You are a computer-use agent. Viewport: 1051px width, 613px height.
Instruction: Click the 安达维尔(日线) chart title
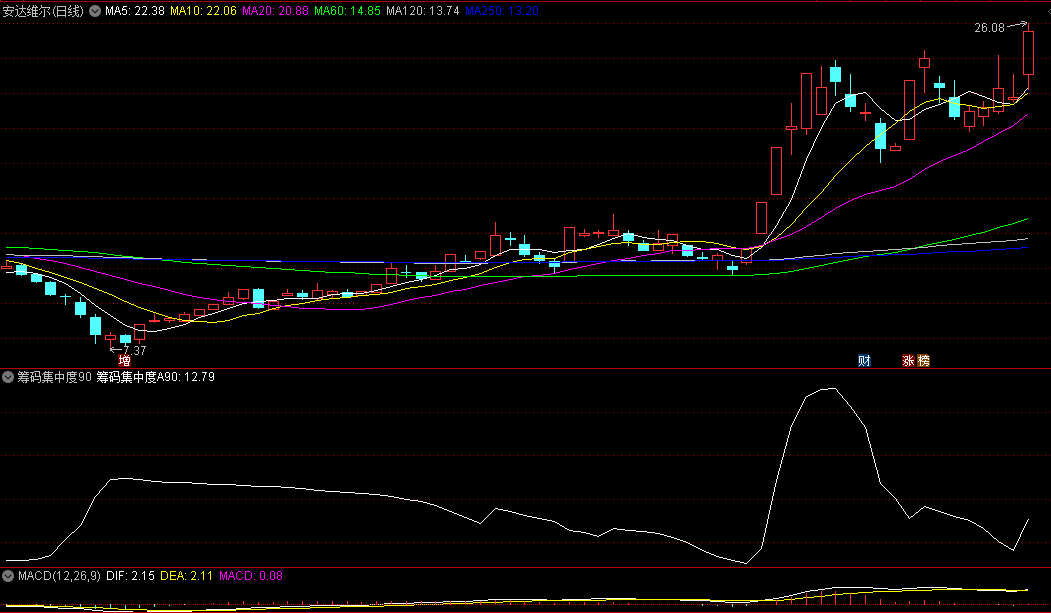[x=44, y=11]
